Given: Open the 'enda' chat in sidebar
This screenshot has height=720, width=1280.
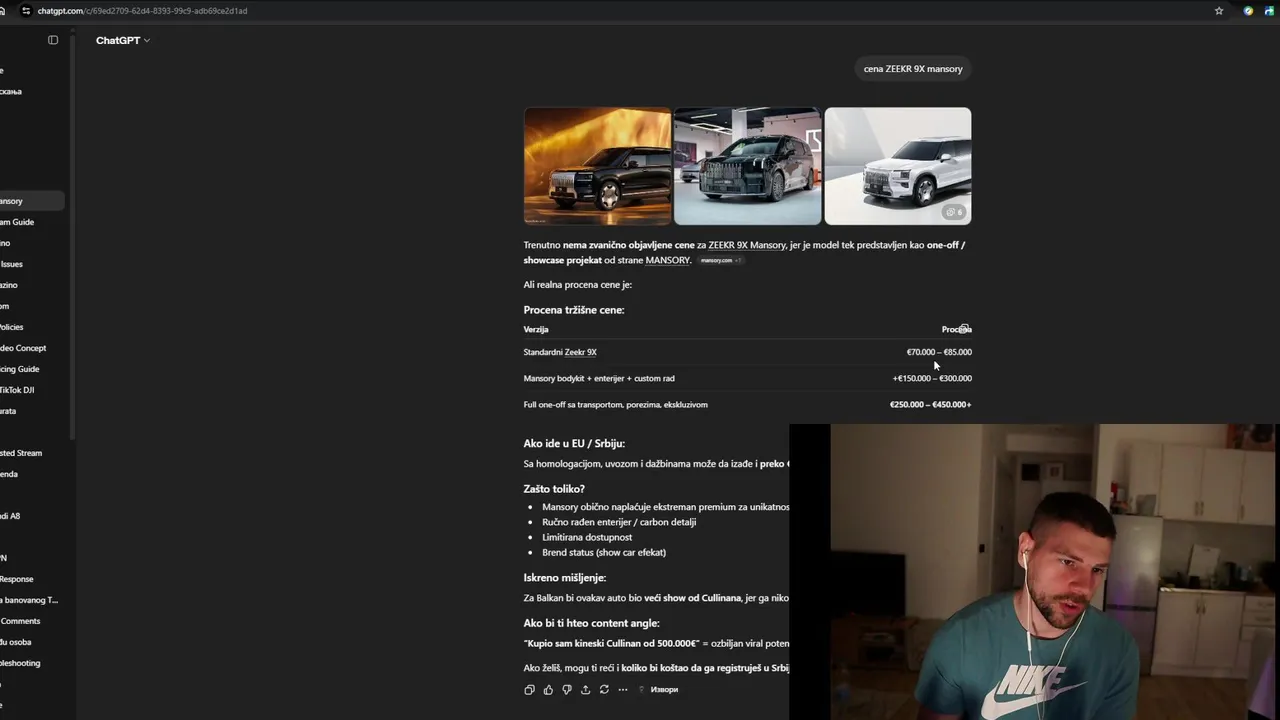Looking at the screenshot, I should point(30,474).
